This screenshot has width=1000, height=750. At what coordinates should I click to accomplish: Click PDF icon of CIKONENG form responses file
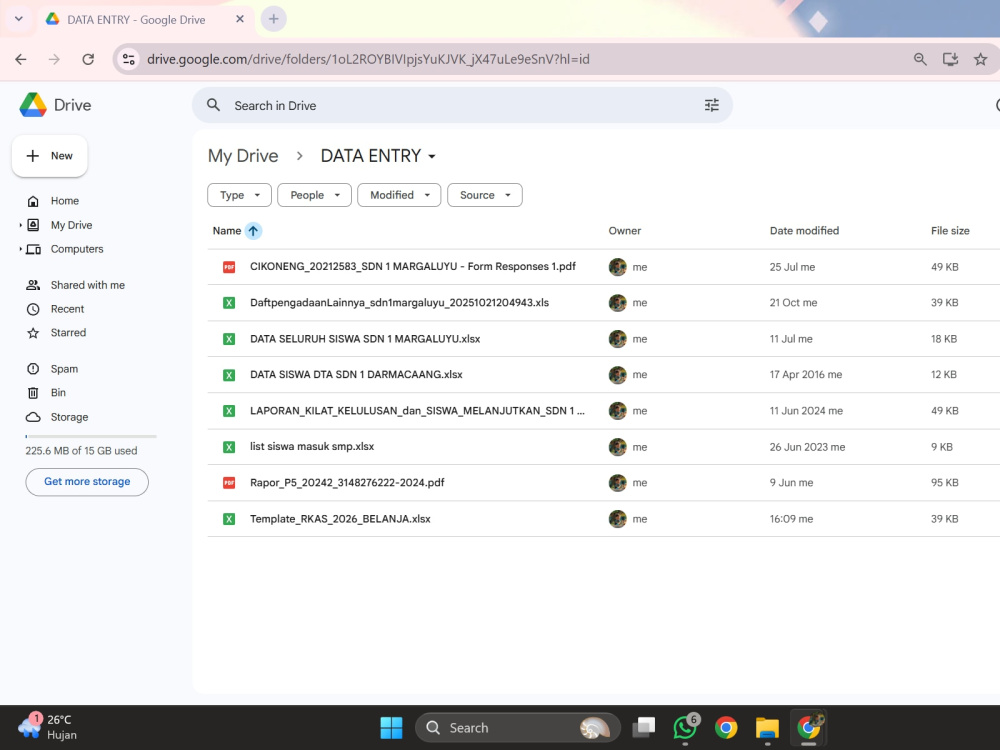pyautogui.click(x=229, y=267)
